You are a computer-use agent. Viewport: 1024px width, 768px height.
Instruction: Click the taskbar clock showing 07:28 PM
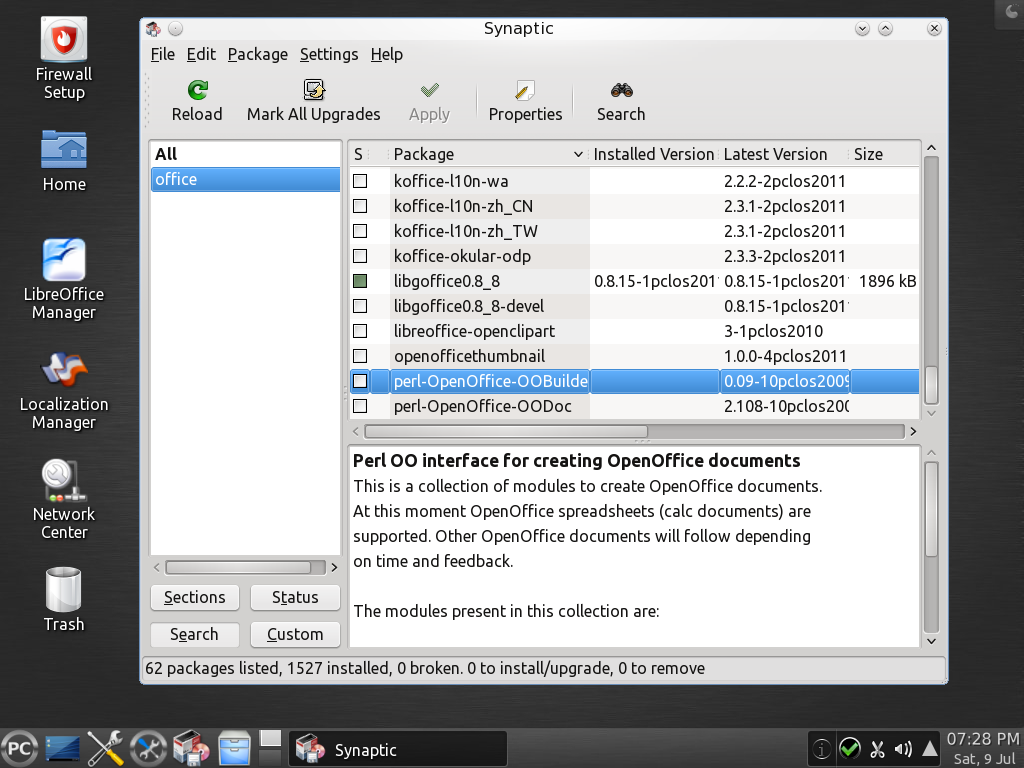[x=983, y=739]
